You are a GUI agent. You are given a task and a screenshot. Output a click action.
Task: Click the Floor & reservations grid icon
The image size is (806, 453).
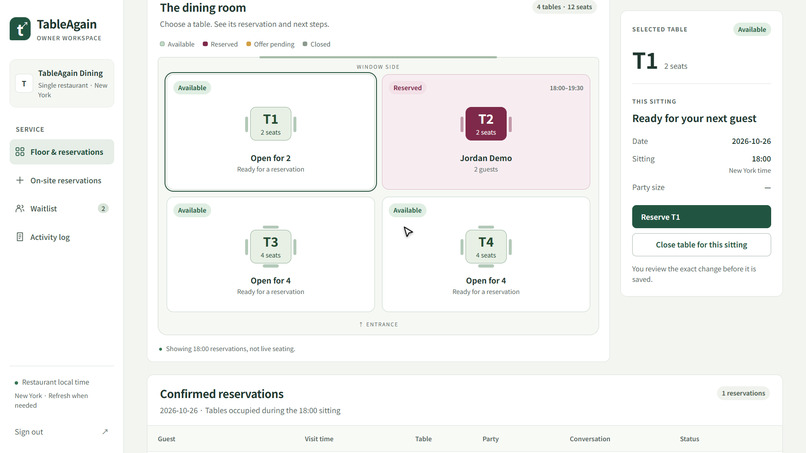point(20,152)
